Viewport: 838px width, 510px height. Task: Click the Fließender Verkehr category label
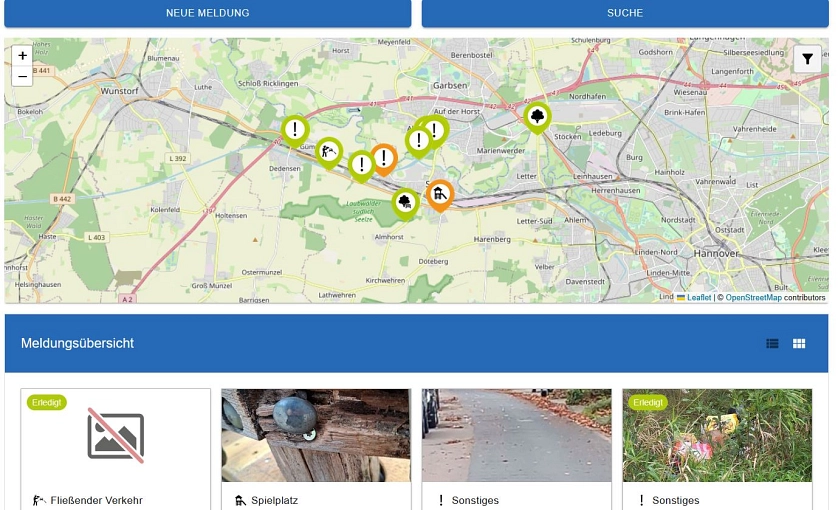98,500
